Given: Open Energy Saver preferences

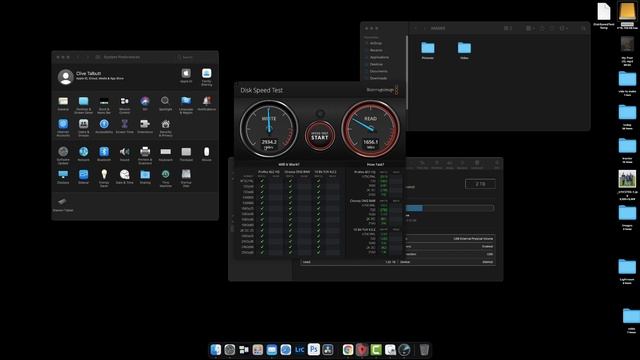Looking at the screenshot, I should click(x=104, y=178).
